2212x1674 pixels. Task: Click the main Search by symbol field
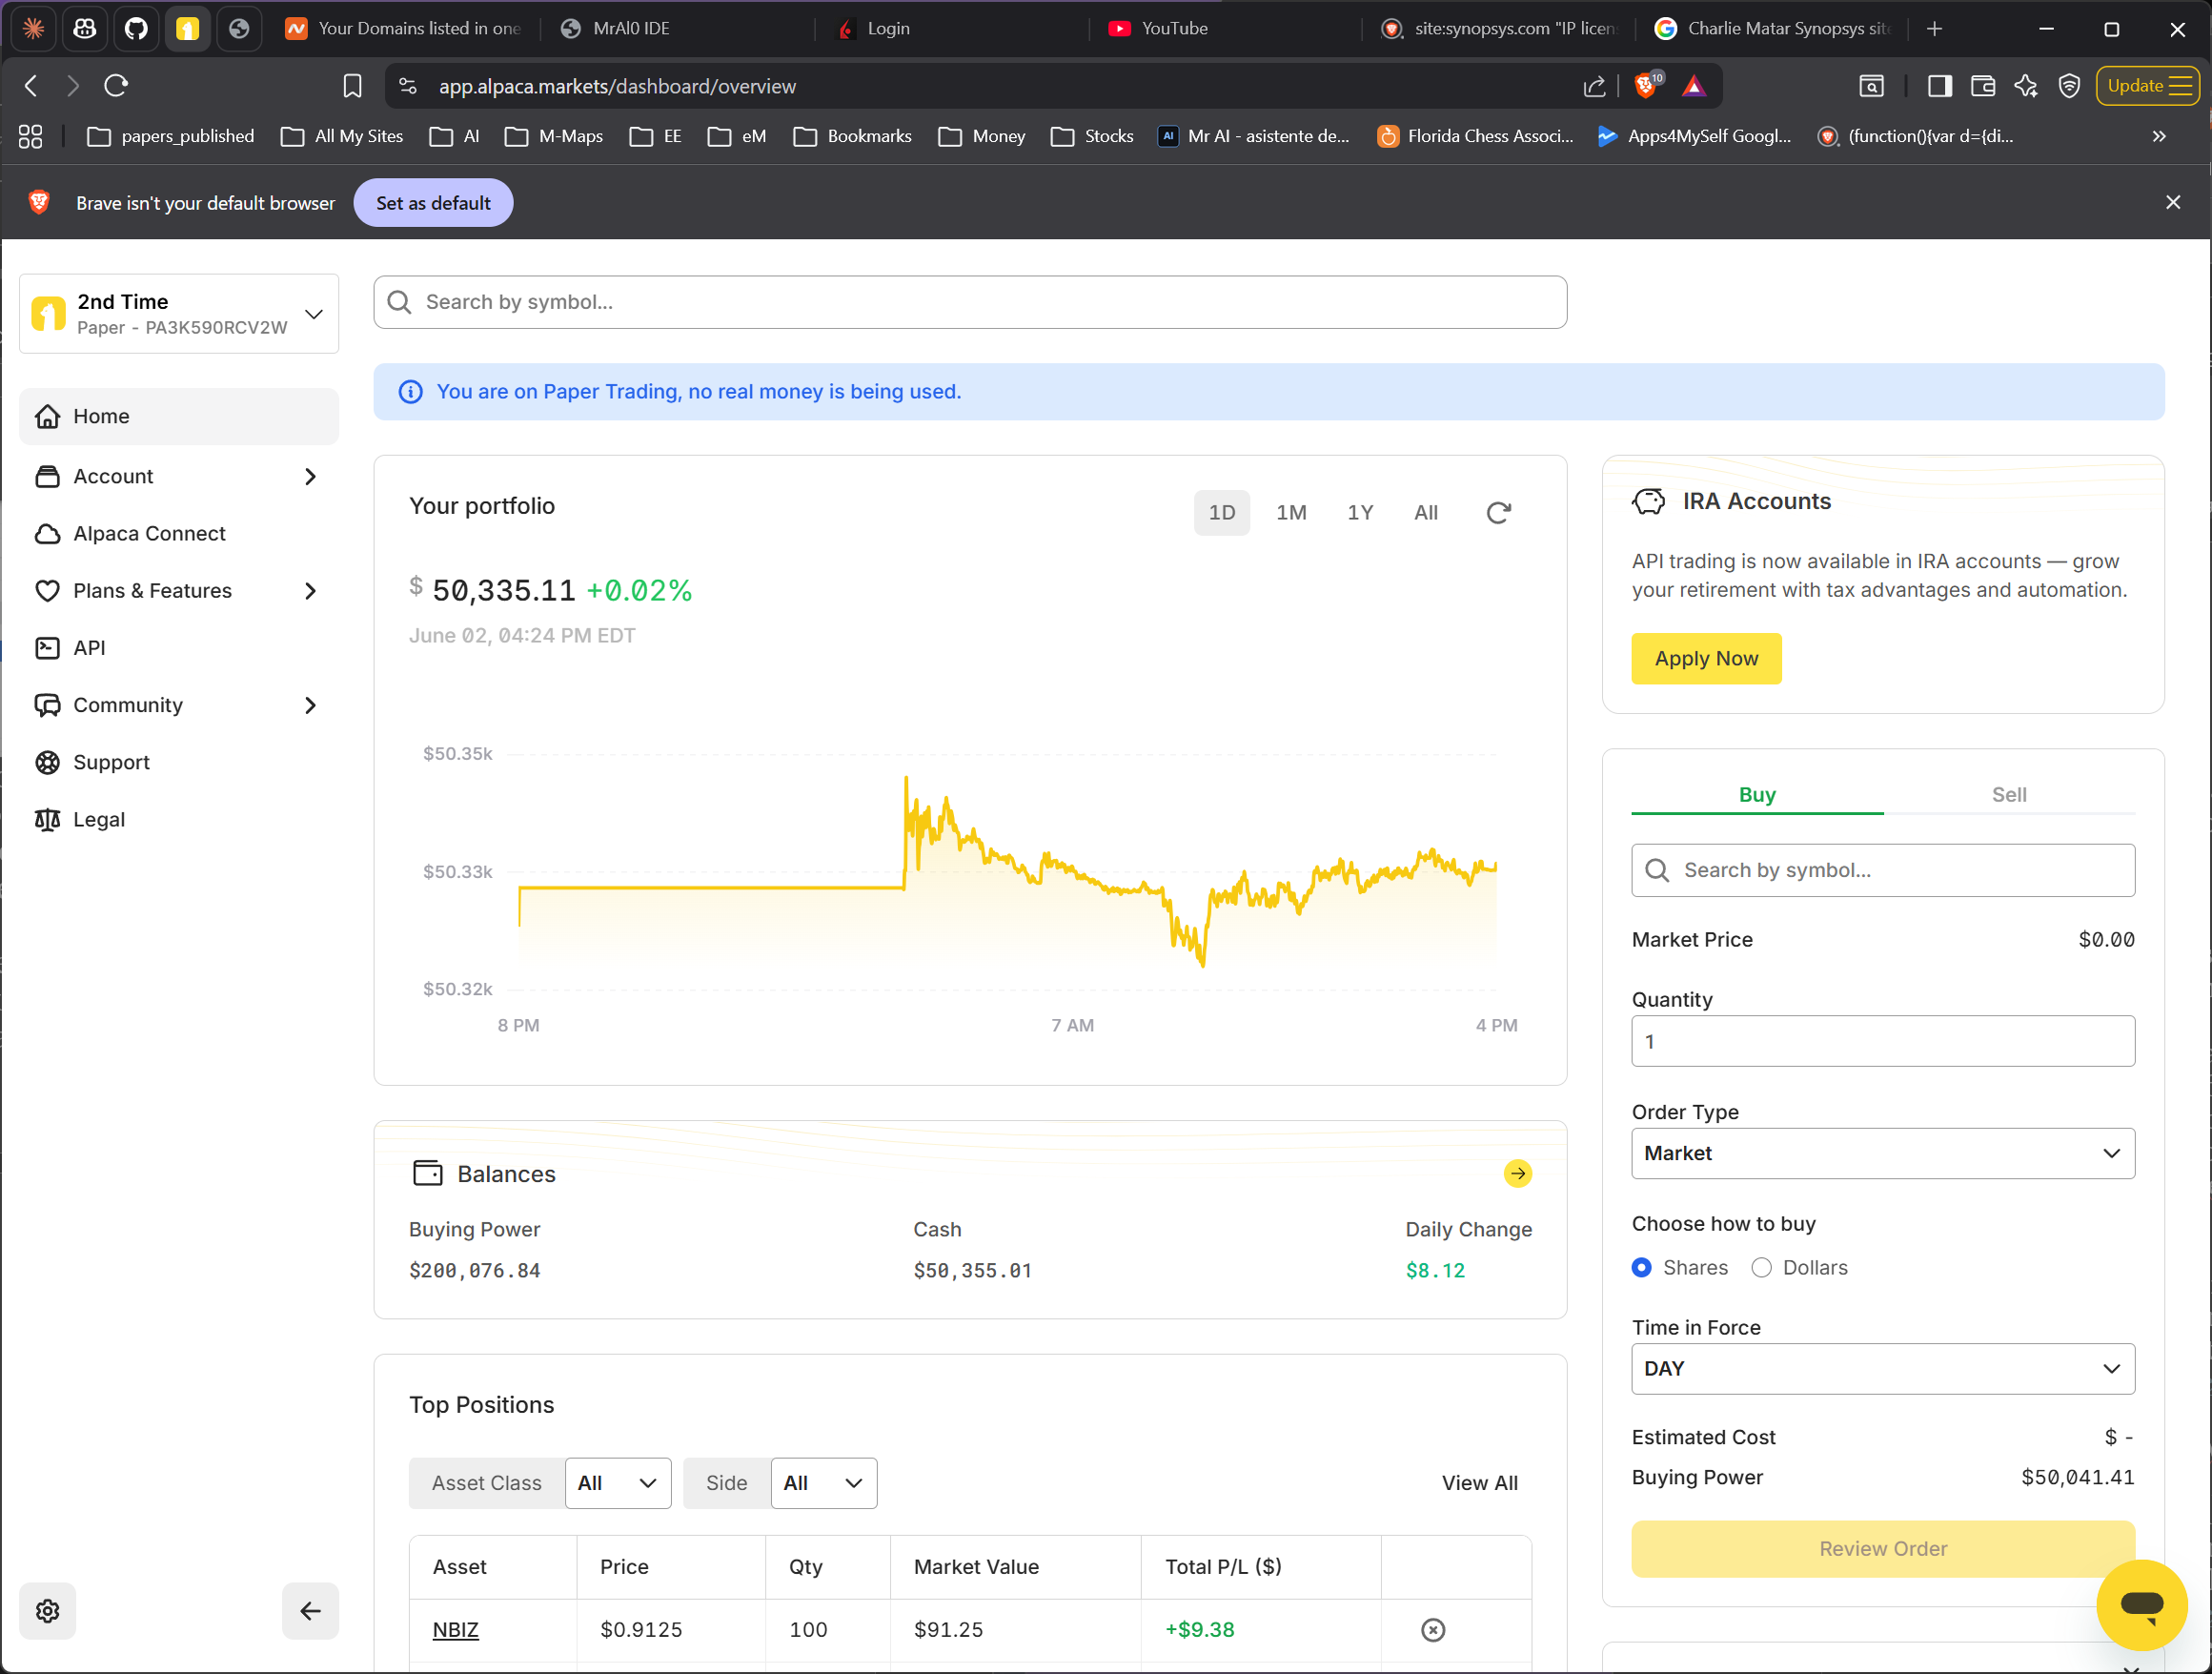pyautogui.click(x=970, y=302)
